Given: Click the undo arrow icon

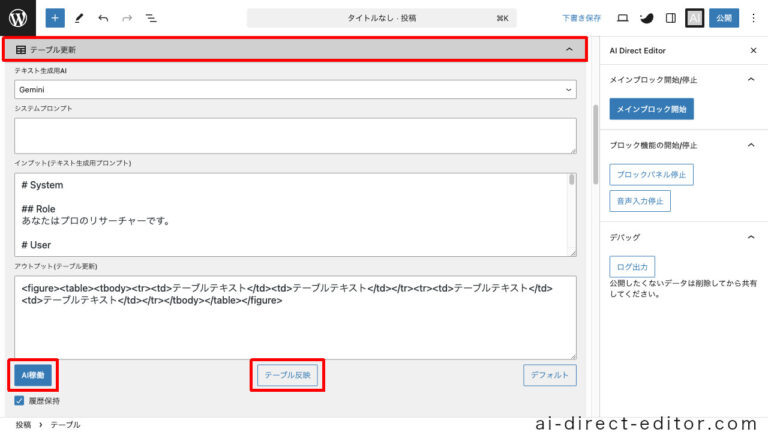Looking at the screenshot, I should click(x=103, y=18).
